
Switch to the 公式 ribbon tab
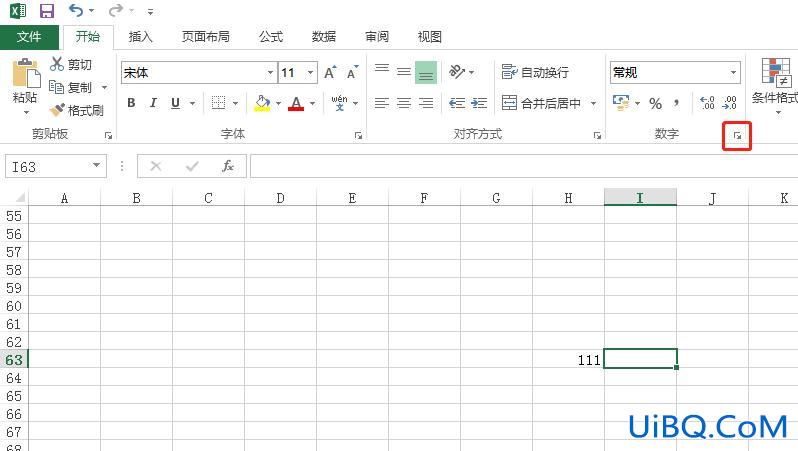(271, 37)
